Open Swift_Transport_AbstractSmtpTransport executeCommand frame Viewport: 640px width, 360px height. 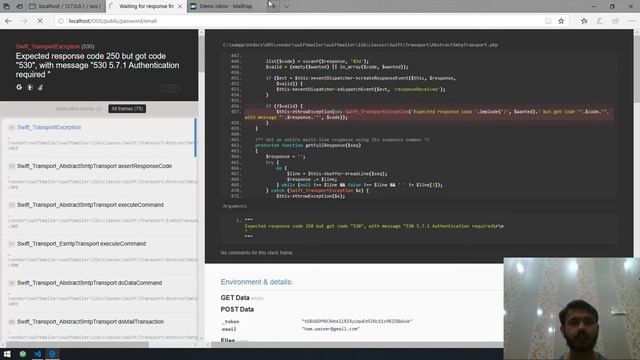(x=99, y=215)
